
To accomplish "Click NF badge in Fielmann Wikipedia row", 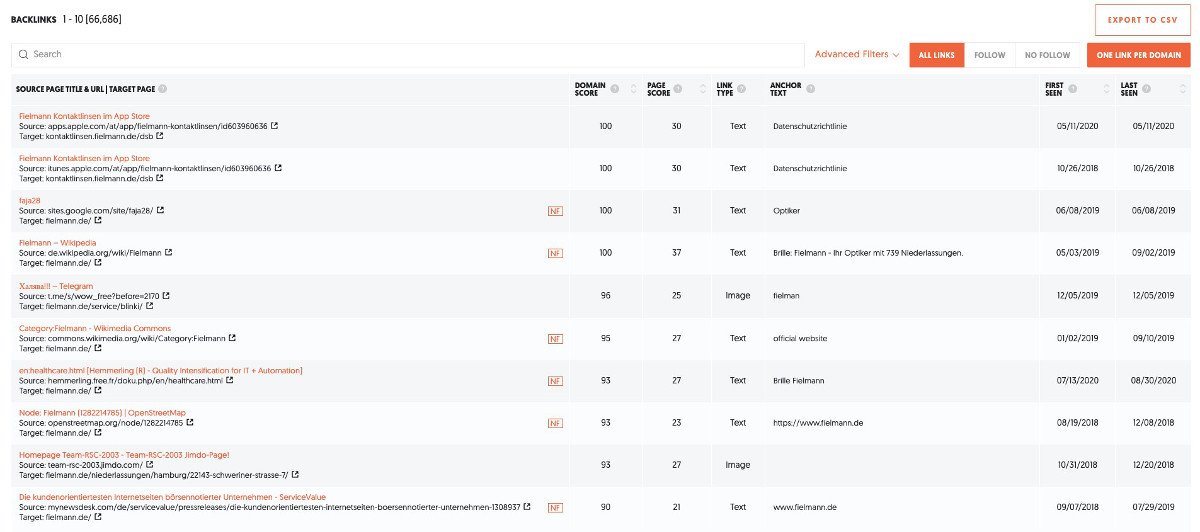I will click(555, 253).
